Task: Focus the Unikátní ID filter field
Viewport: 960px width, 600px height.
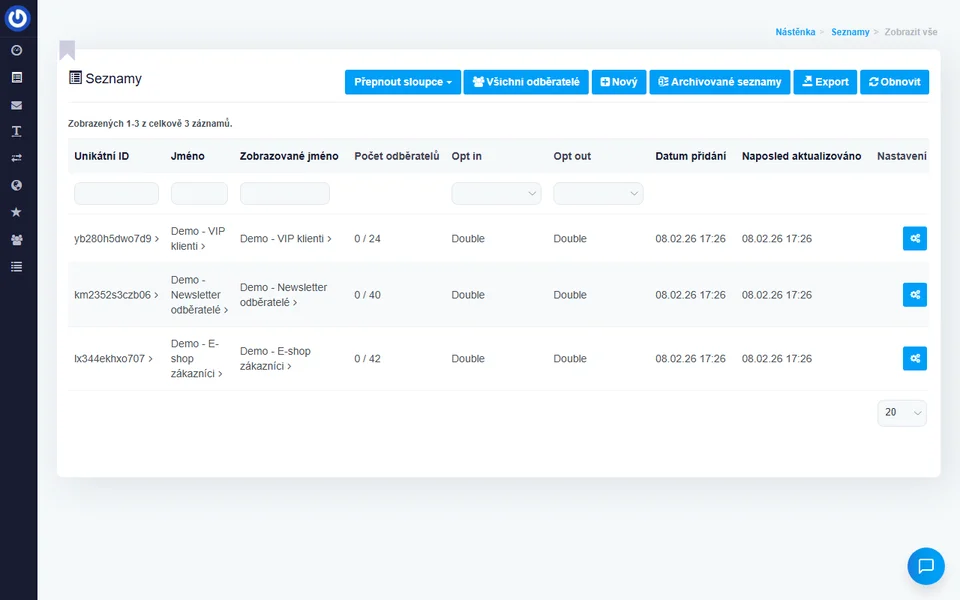Action: pos(116,194)
